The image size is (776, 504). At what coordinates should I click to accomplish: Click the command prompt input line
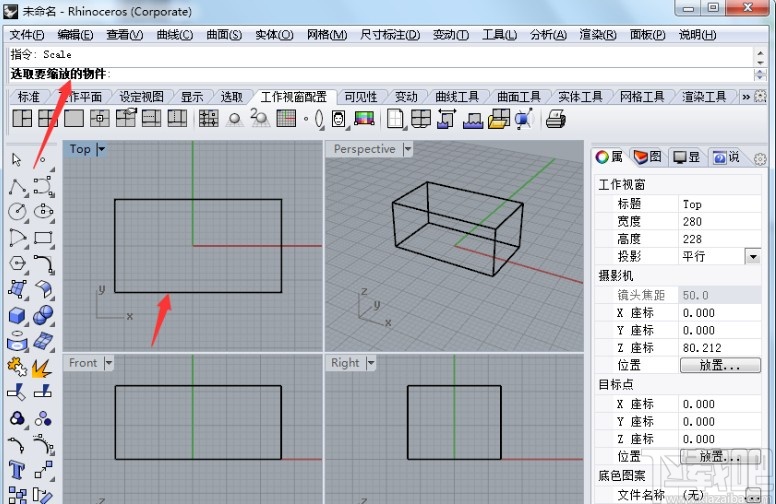point(381,74)
